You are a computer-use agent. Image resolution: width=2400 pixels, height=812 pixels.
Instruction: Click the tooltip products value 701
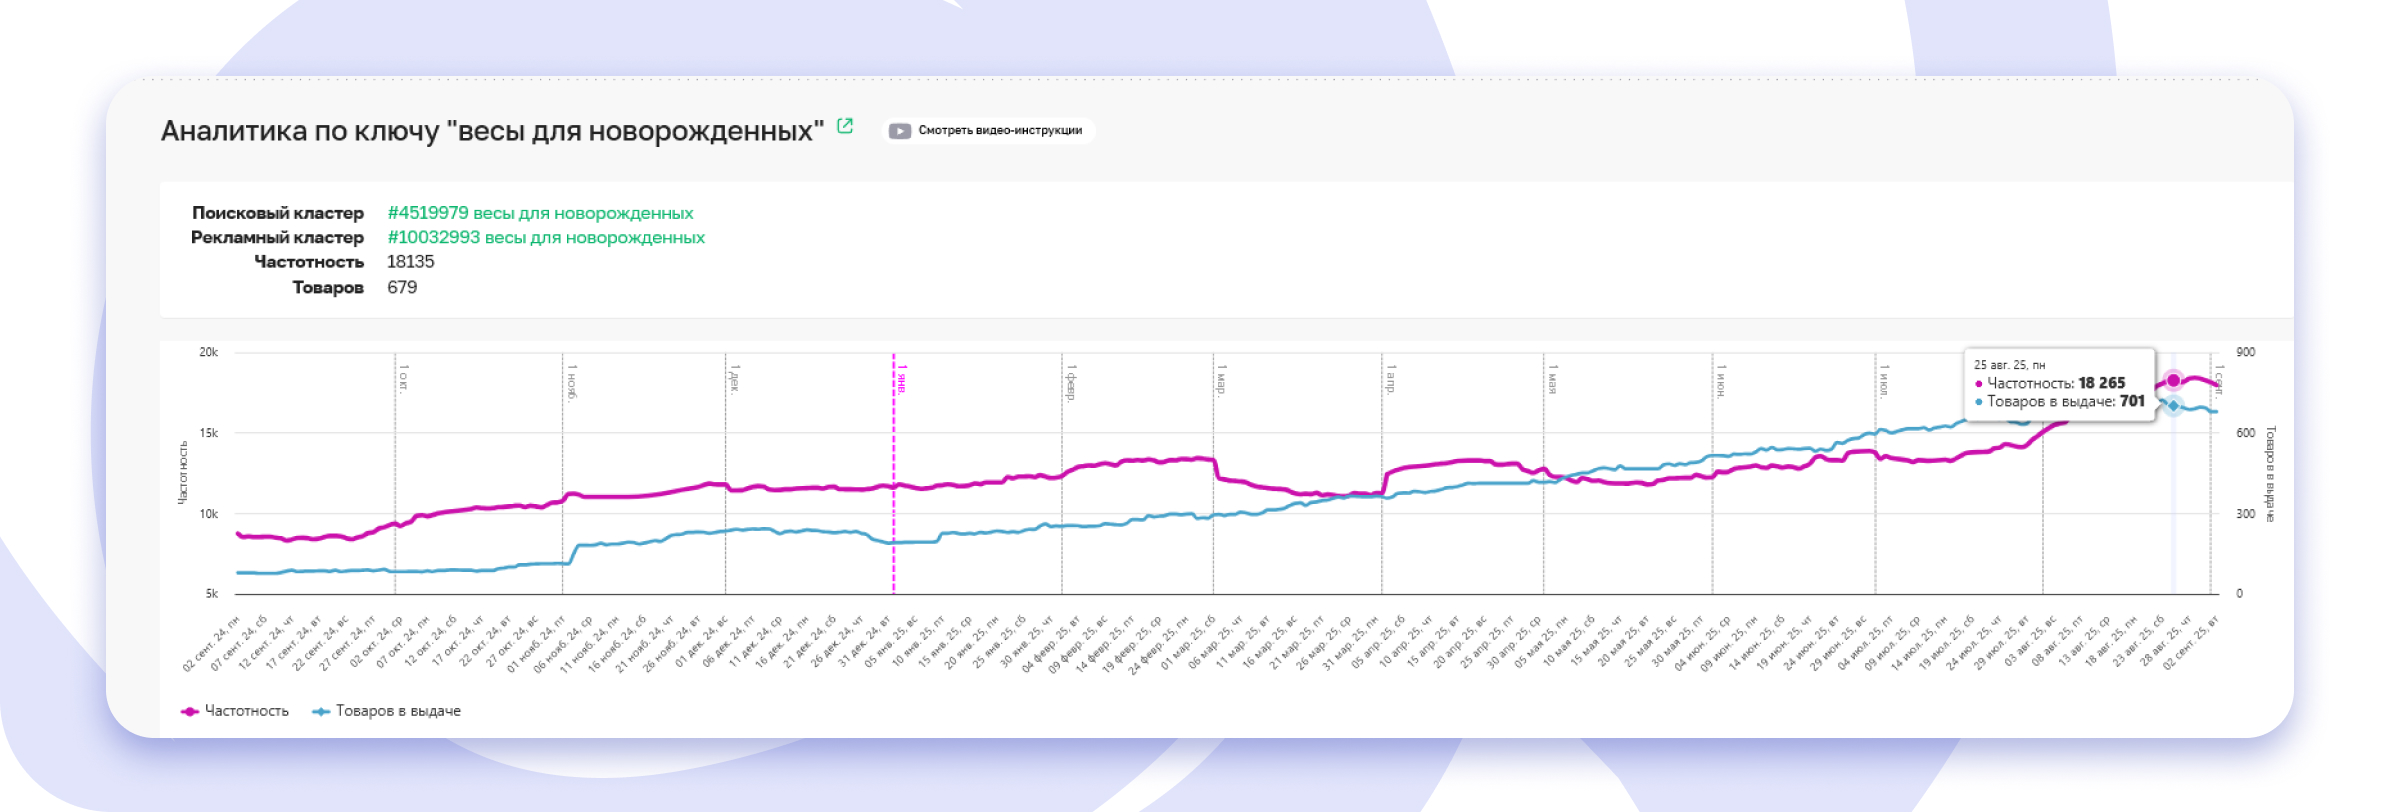(2132, 401)
